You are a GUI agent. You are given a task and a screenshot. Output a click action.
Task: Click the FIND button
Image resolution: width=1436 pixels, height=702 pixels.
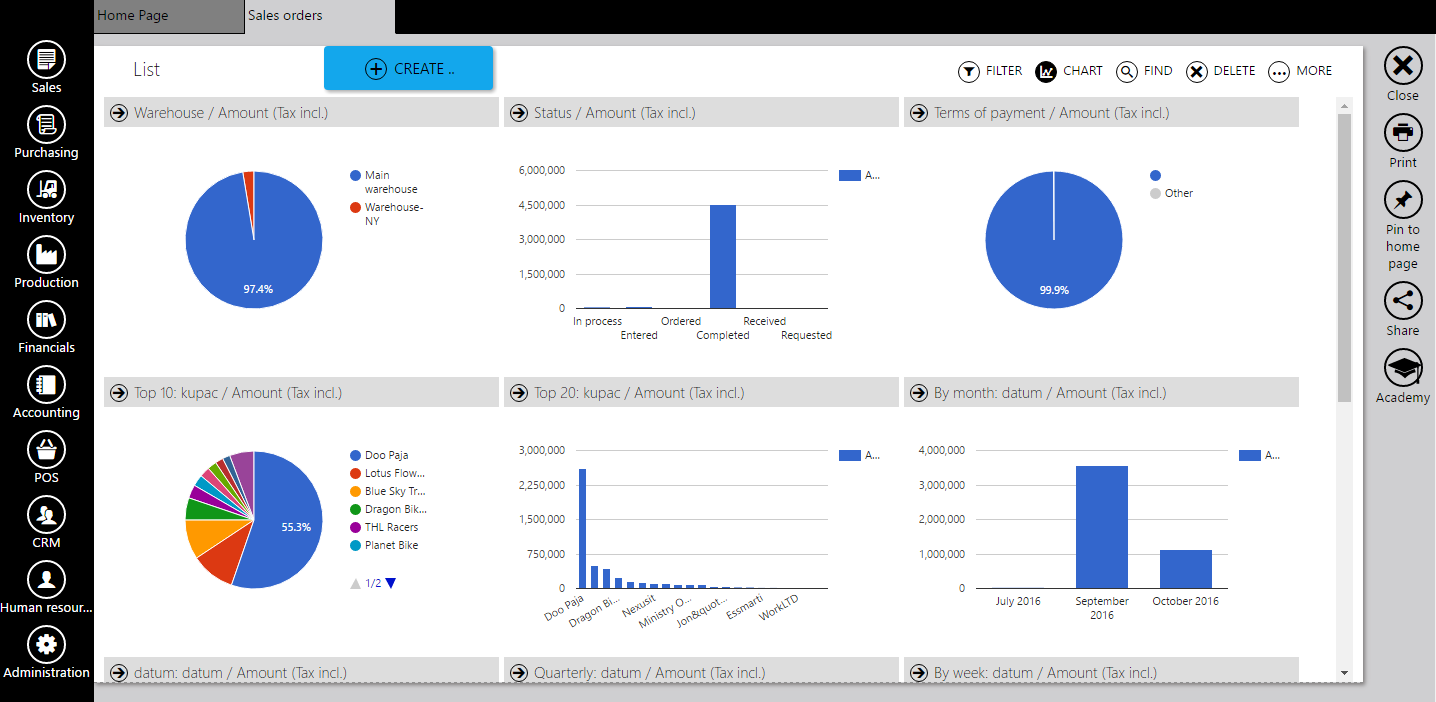[x=1144, y=71]
